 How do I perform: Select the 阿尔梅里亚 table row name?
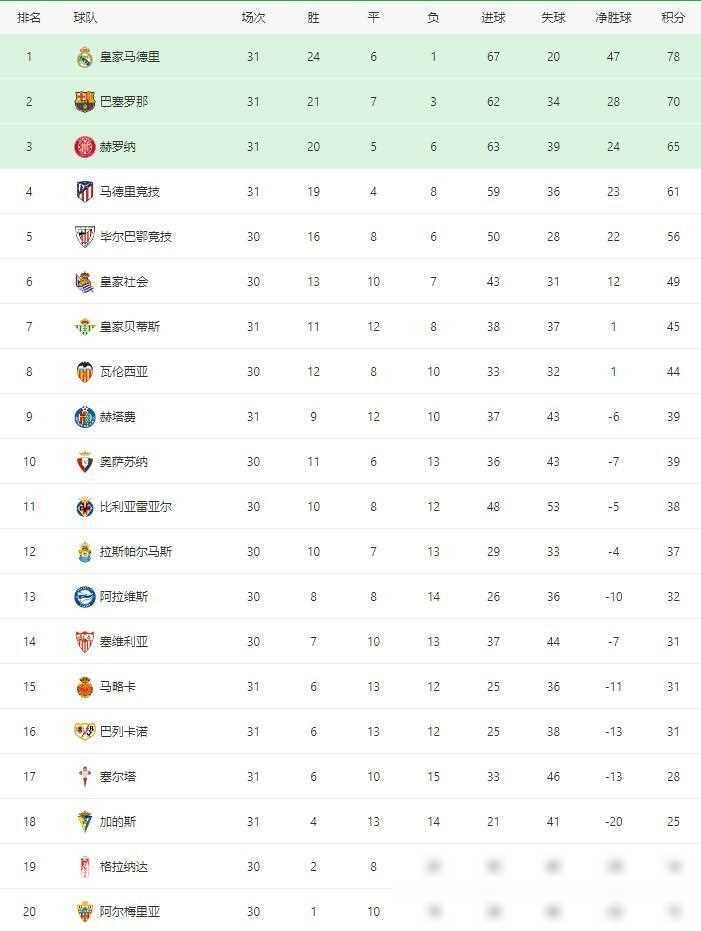pyautogui.click(x=130, y=912)
